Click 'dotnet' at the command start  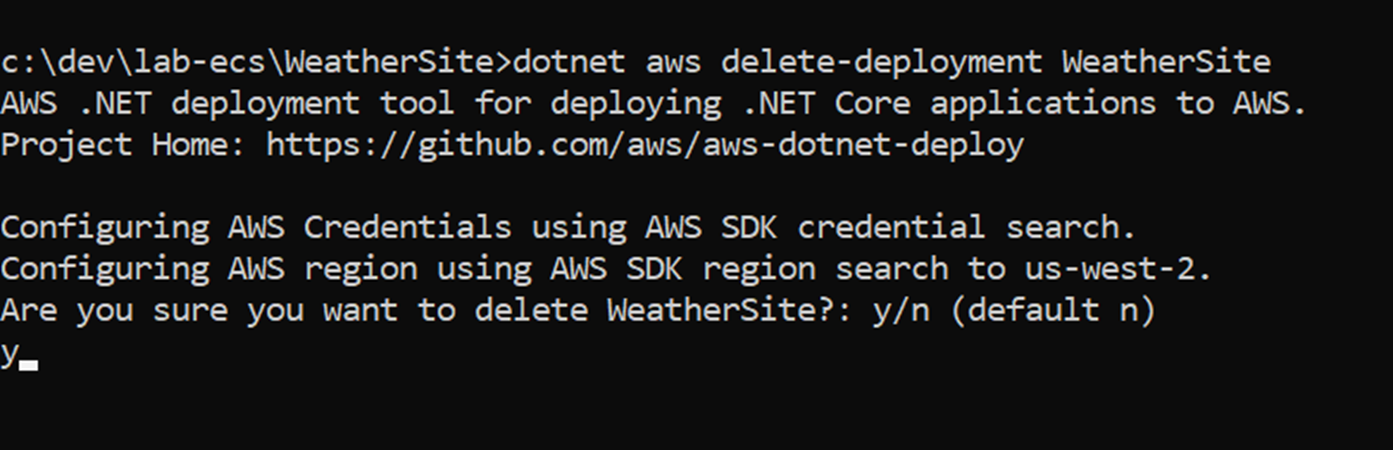click(x=568, y=62)
